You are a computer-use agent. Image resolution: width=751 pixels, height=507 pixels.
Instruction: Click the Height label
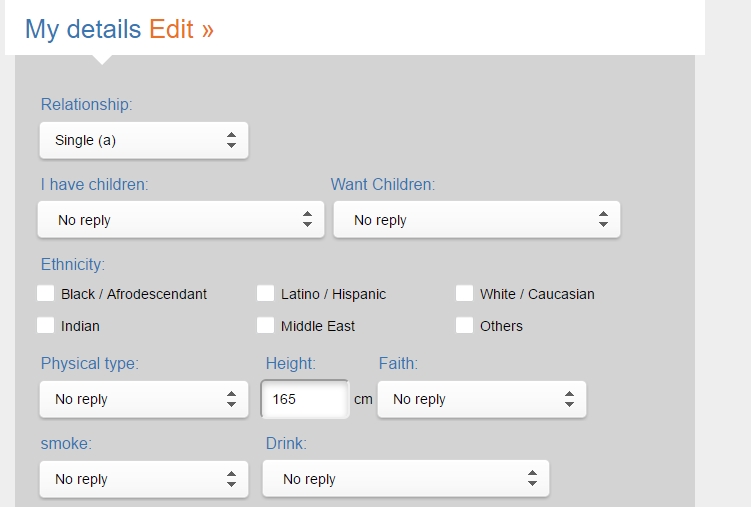click(x=290, y=363)
